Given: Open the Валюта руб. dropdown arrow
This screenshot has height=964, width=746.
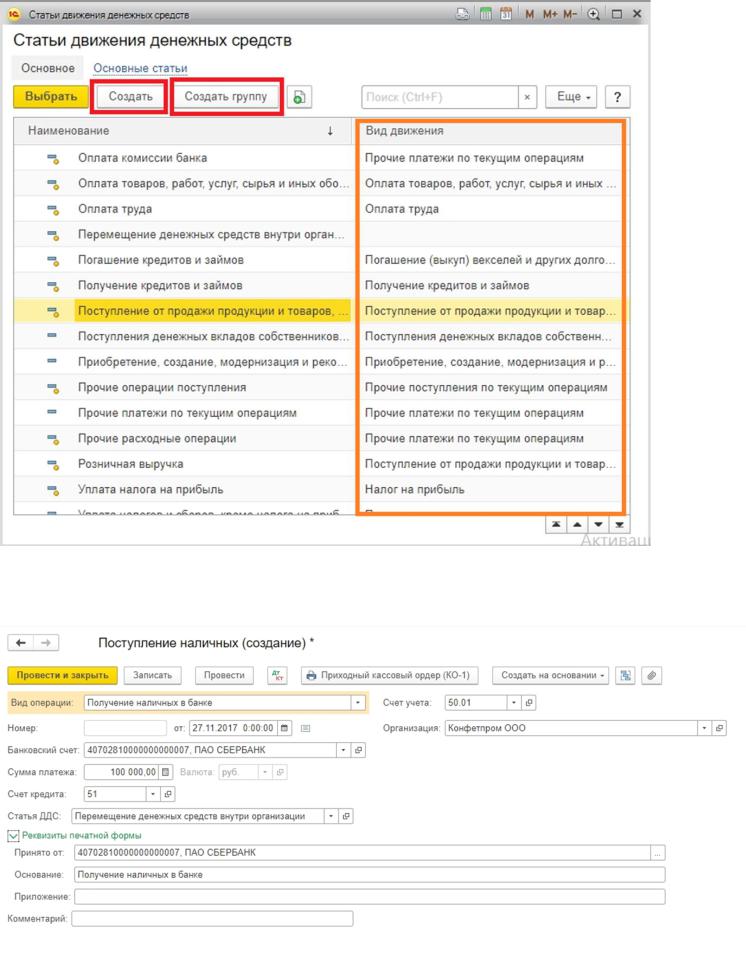Looking at the screenshot, I should 264,772.
